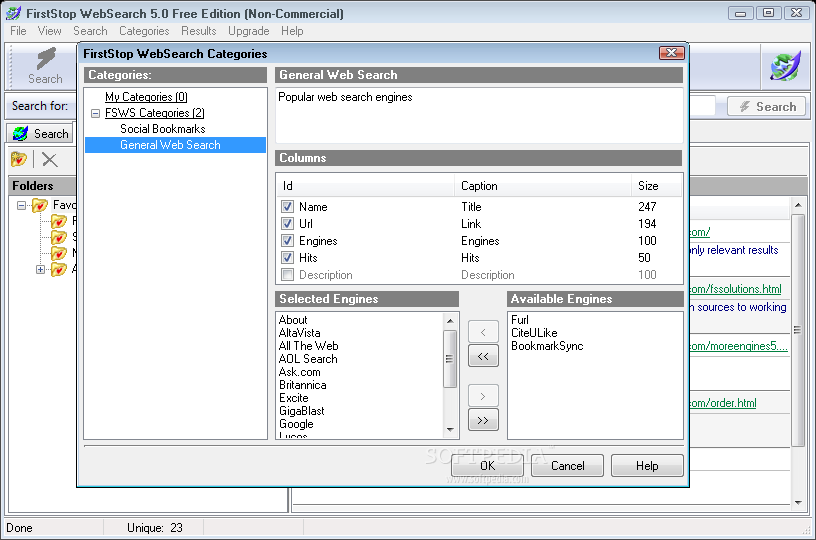The image size is (816, 540).
Task: Remove one engine to available list
Action: pos(483,396)
